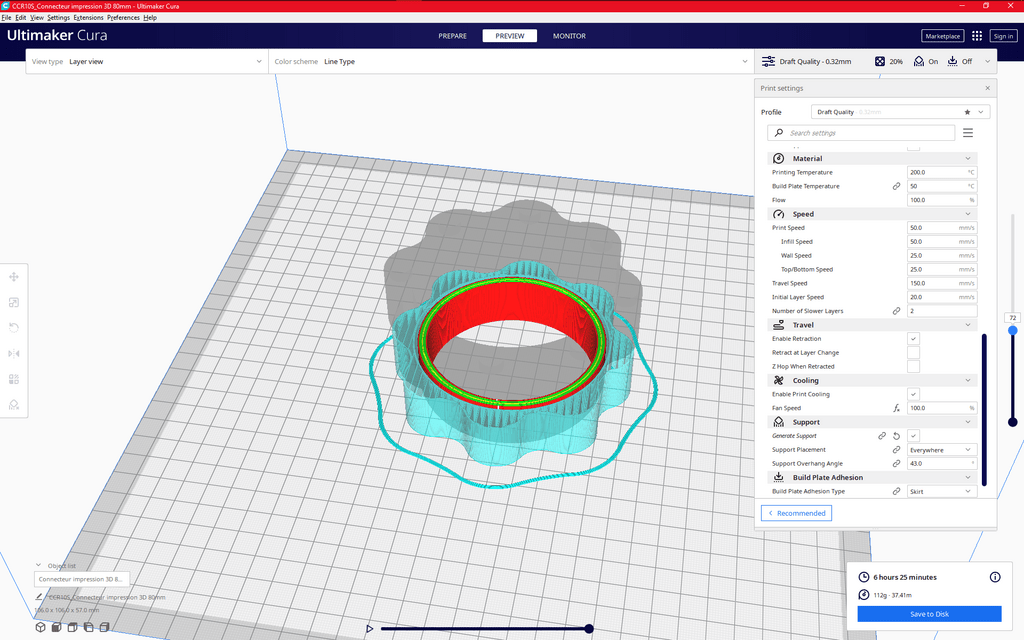This screenshot has width=1024, height=640.
Task: Select the Rotate tool in left toolbar
Action: coord(14,328)
